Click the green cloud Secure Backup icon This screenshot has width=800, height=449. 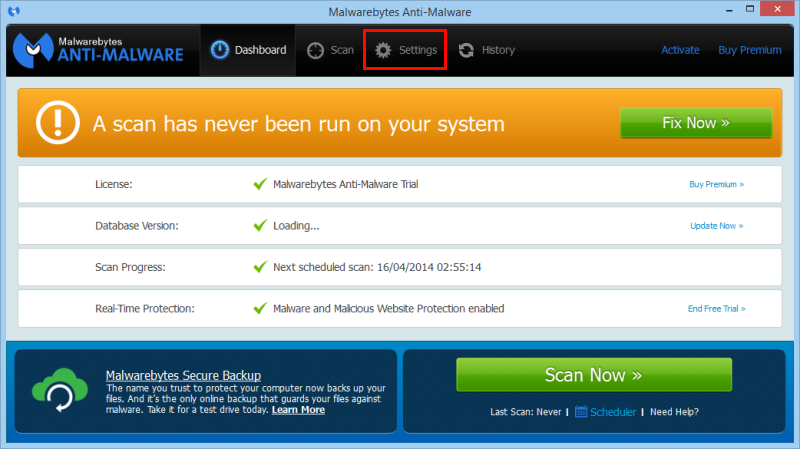(x=60, y=390)
